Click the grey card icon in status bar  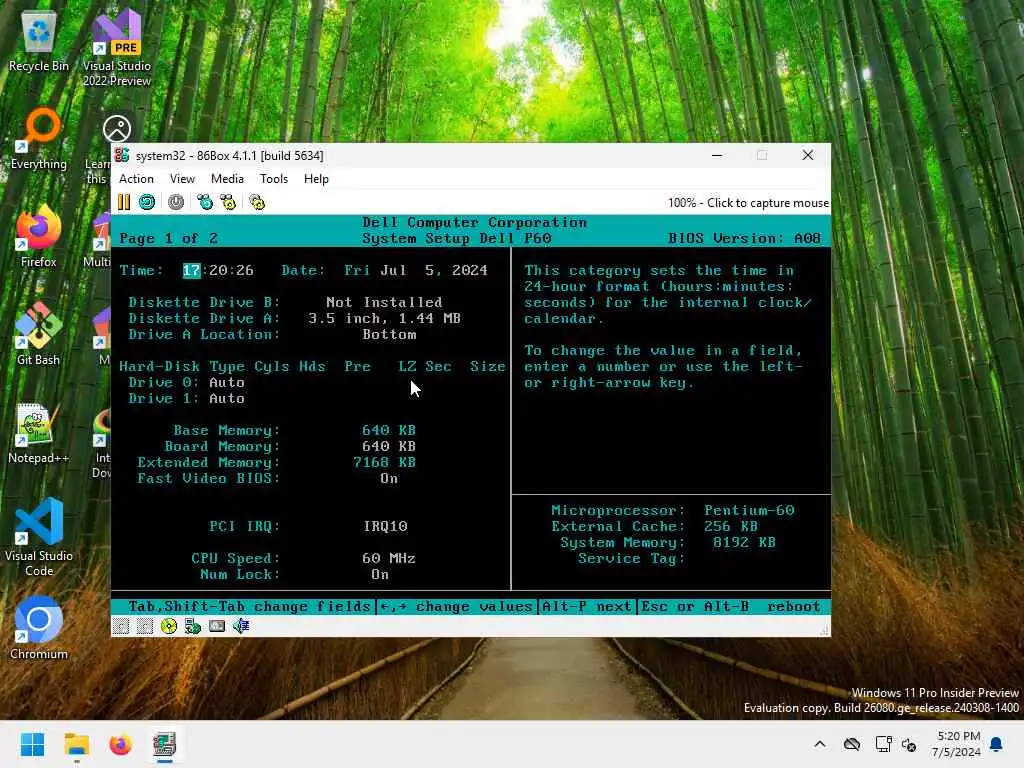[x=217, y=627]
